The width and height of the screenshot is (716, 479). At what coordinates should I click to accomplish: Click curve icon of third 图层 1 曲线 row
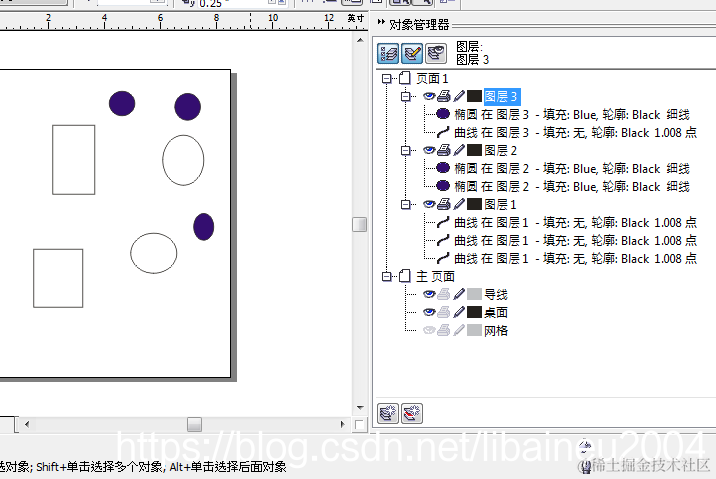[443, 258]
